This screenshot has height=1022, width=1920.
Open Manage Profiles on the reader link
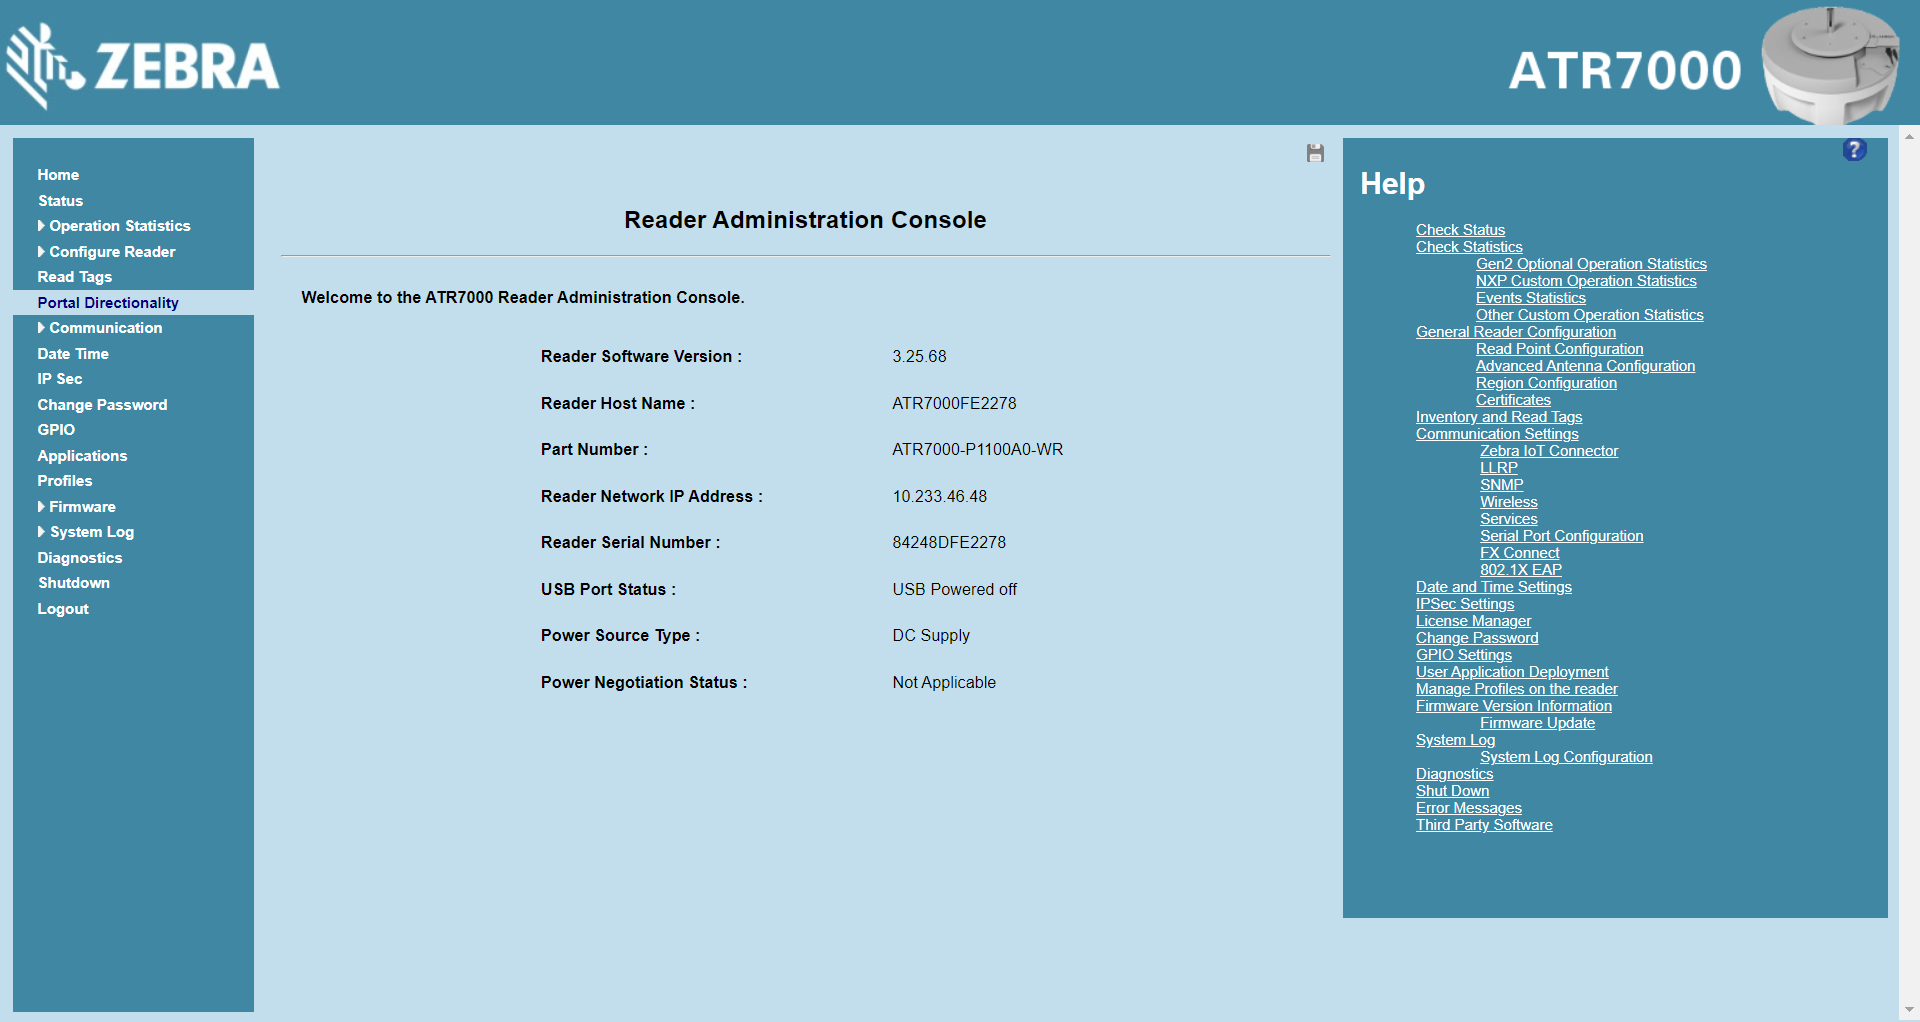coord(1517,689)
